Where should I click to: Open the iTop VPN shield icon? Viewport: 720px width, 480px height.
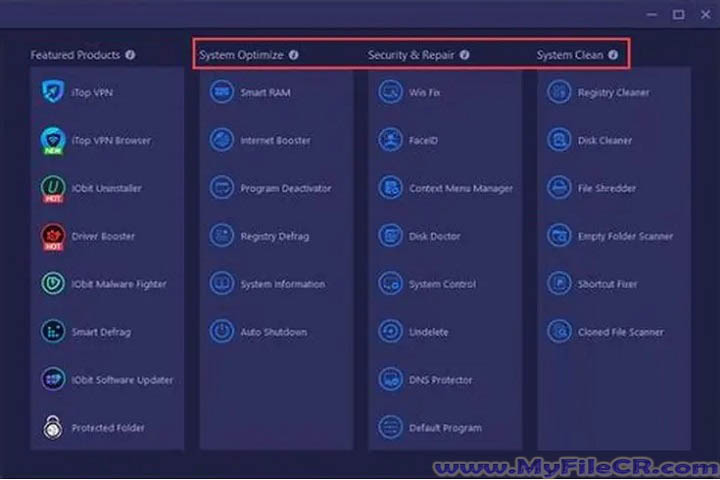click(x=53, y=91)
